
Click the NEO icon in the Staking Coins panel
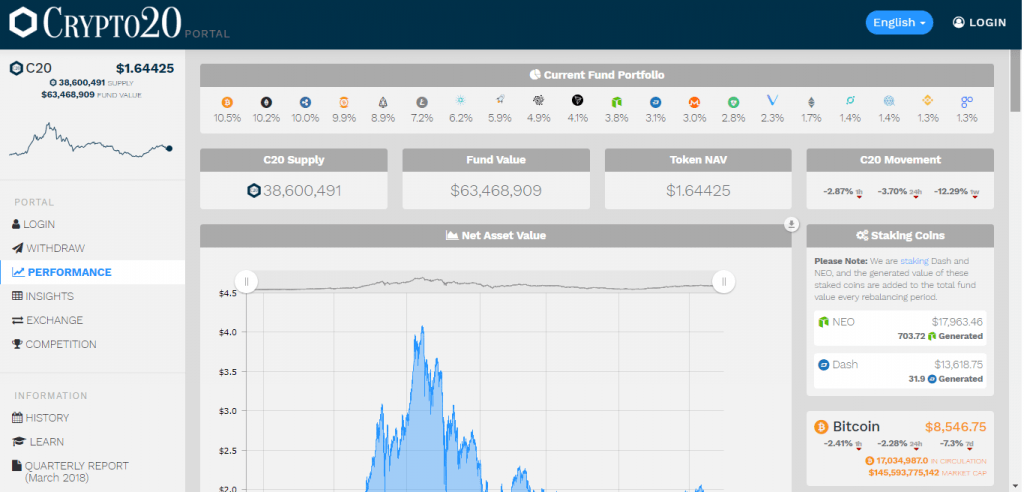pyautogui.click(x=824, y=322)
